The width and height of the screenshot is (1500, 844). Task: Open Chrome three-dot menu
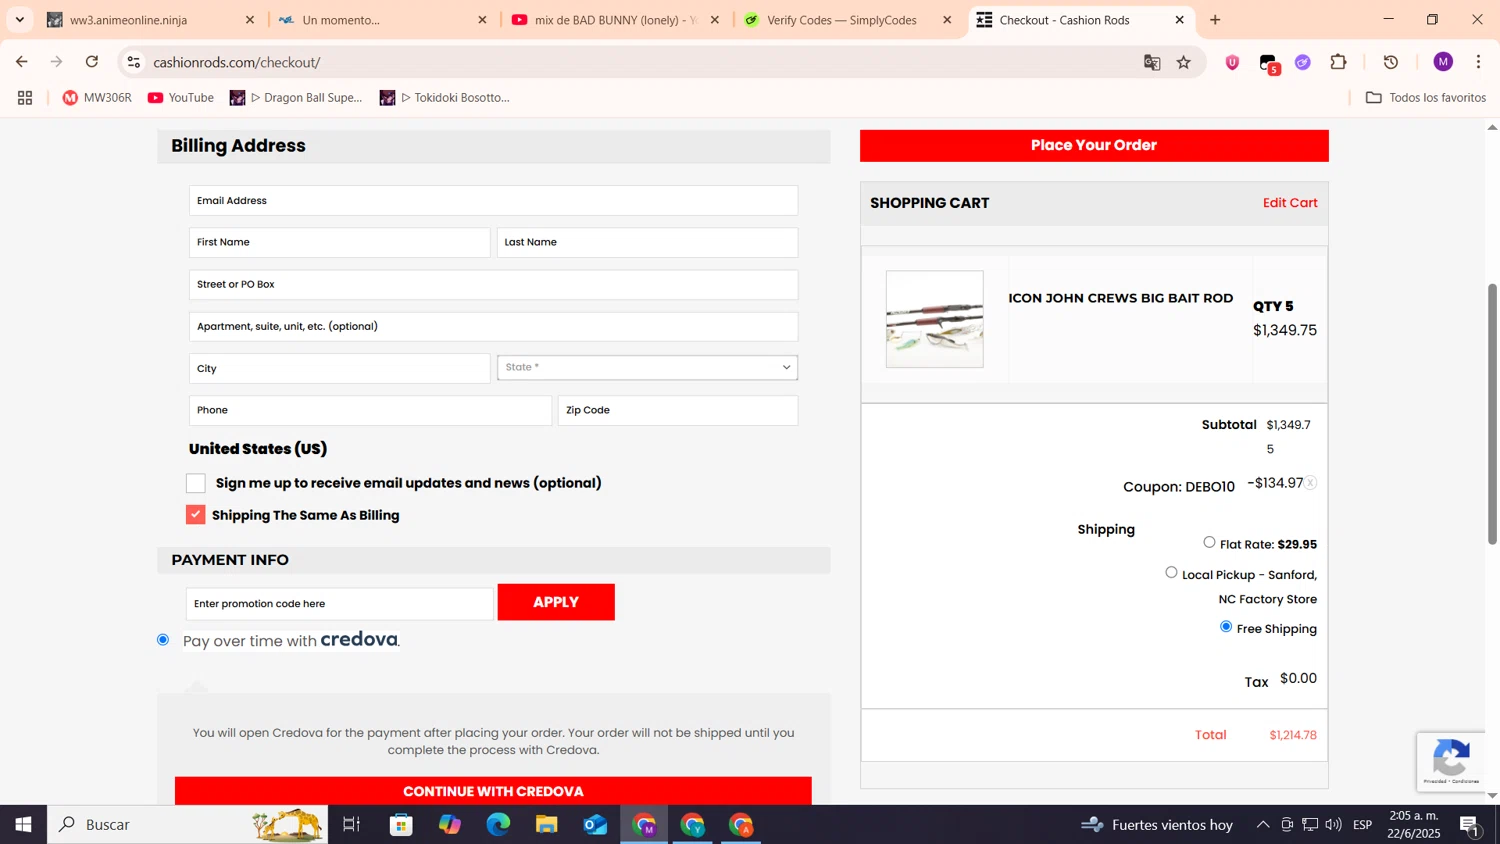1479,62
